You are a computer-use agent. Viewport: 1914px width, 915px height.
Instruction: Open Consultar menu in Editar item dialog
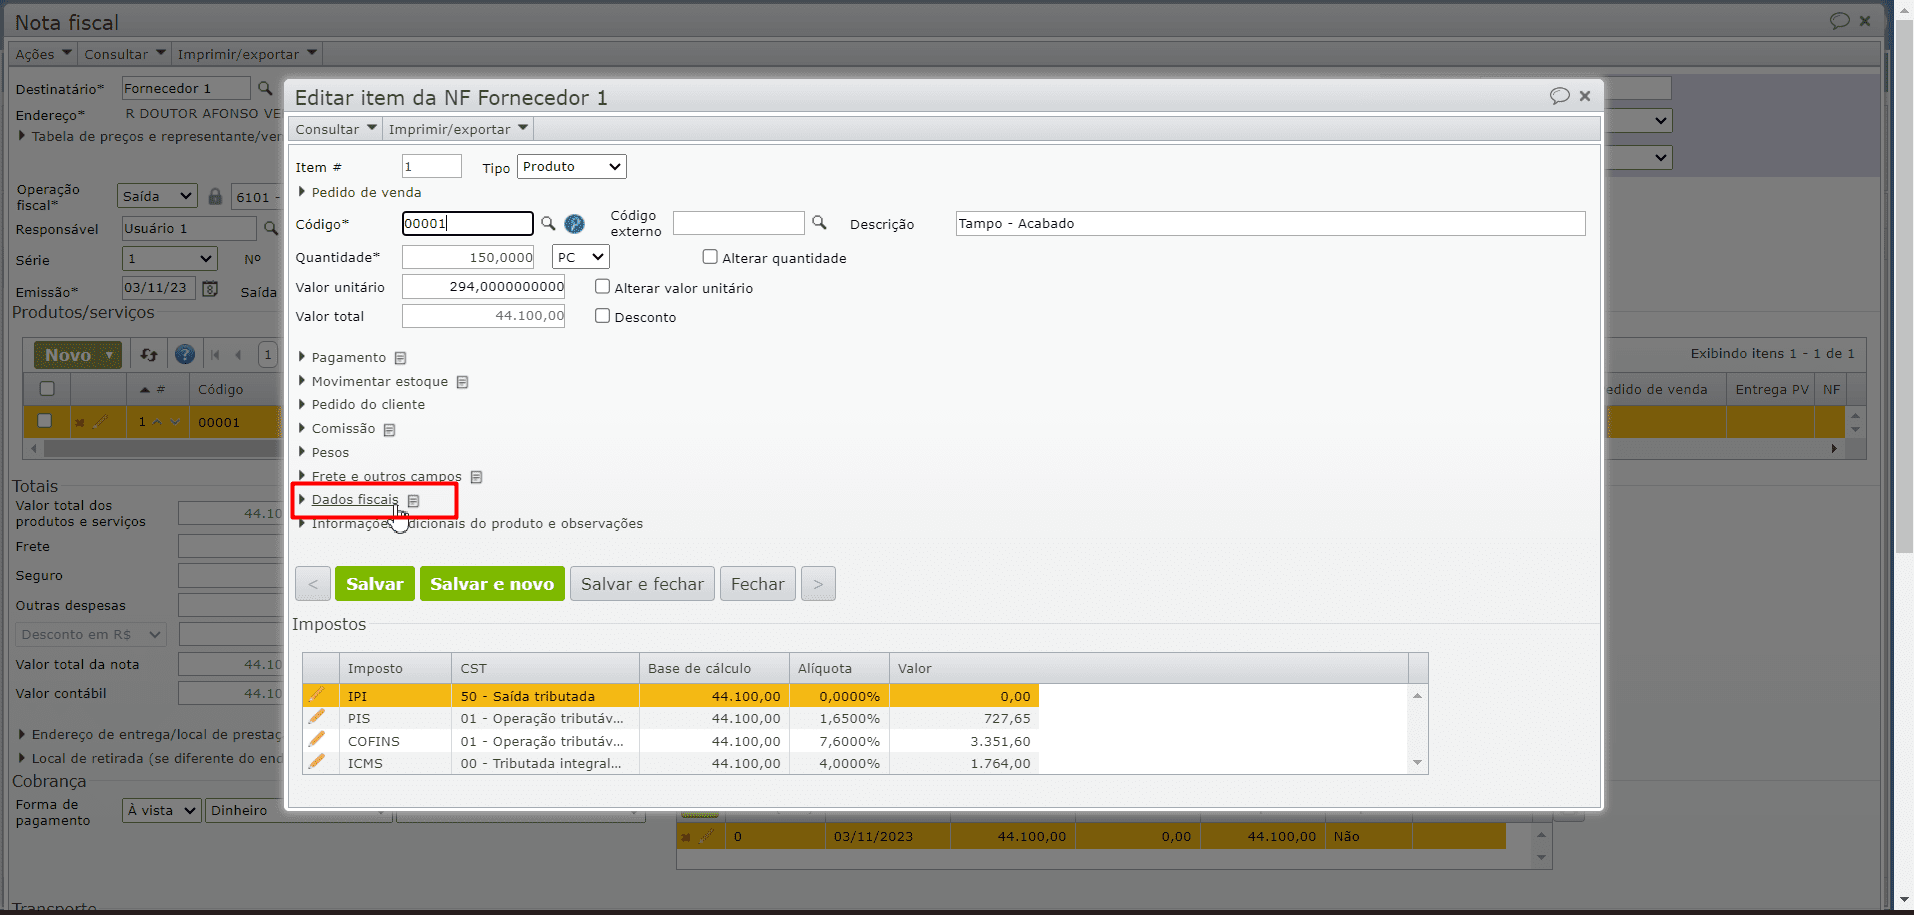336,129
